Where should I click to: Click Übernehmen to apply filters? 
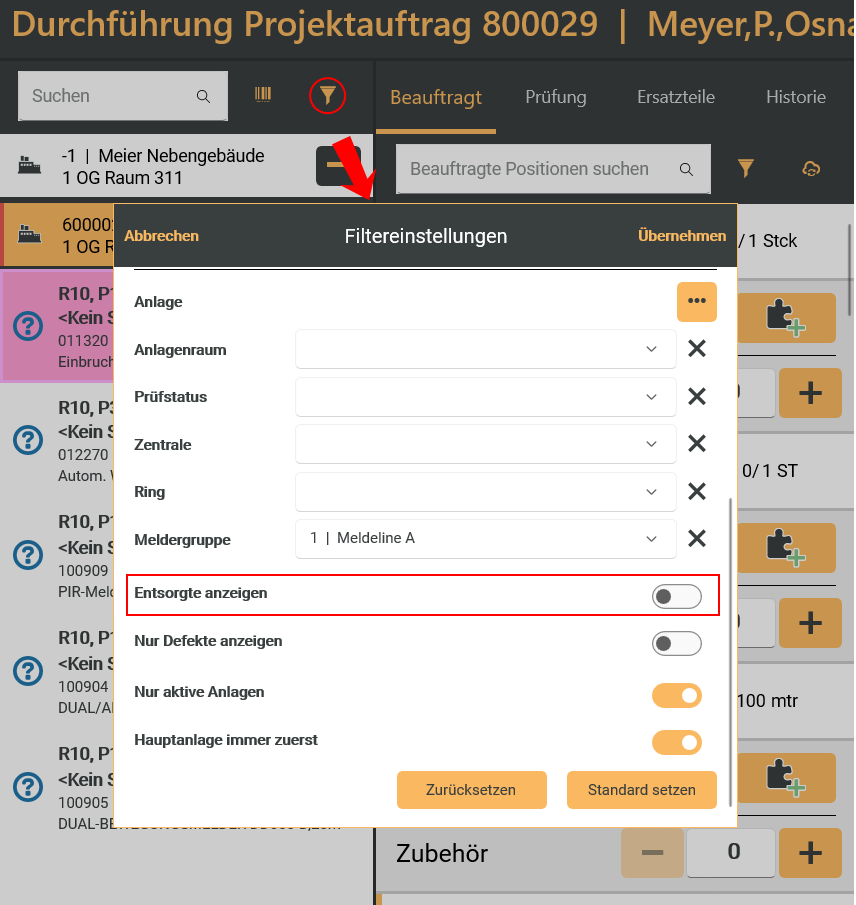[681, 236]
